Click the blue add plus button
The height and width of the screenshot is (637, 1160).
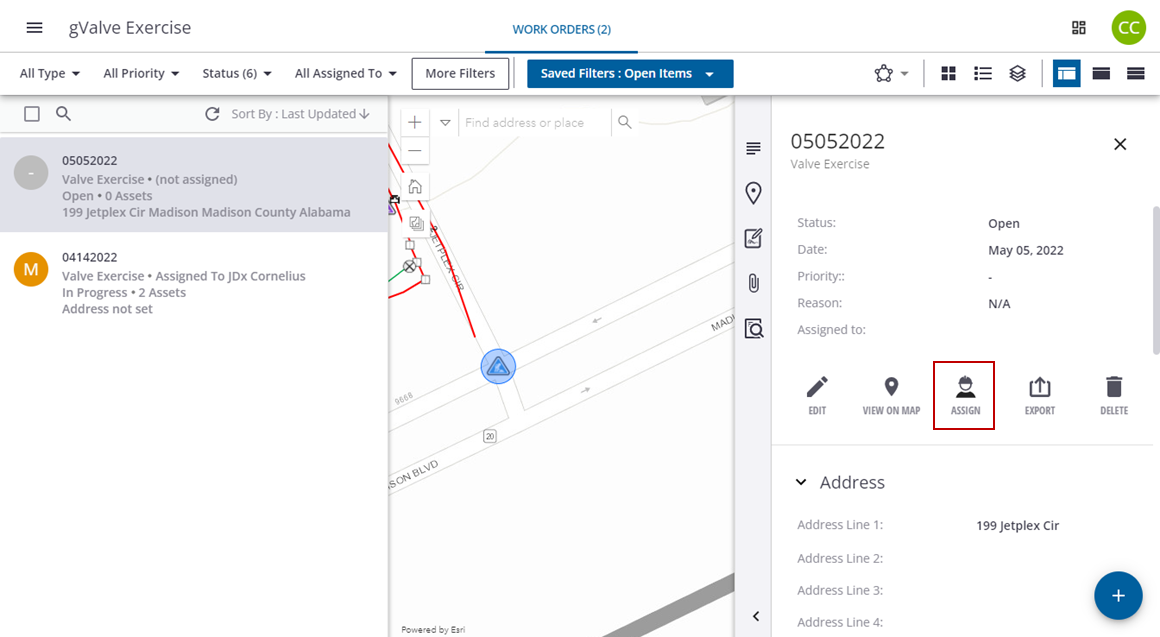pos(1118,596)
